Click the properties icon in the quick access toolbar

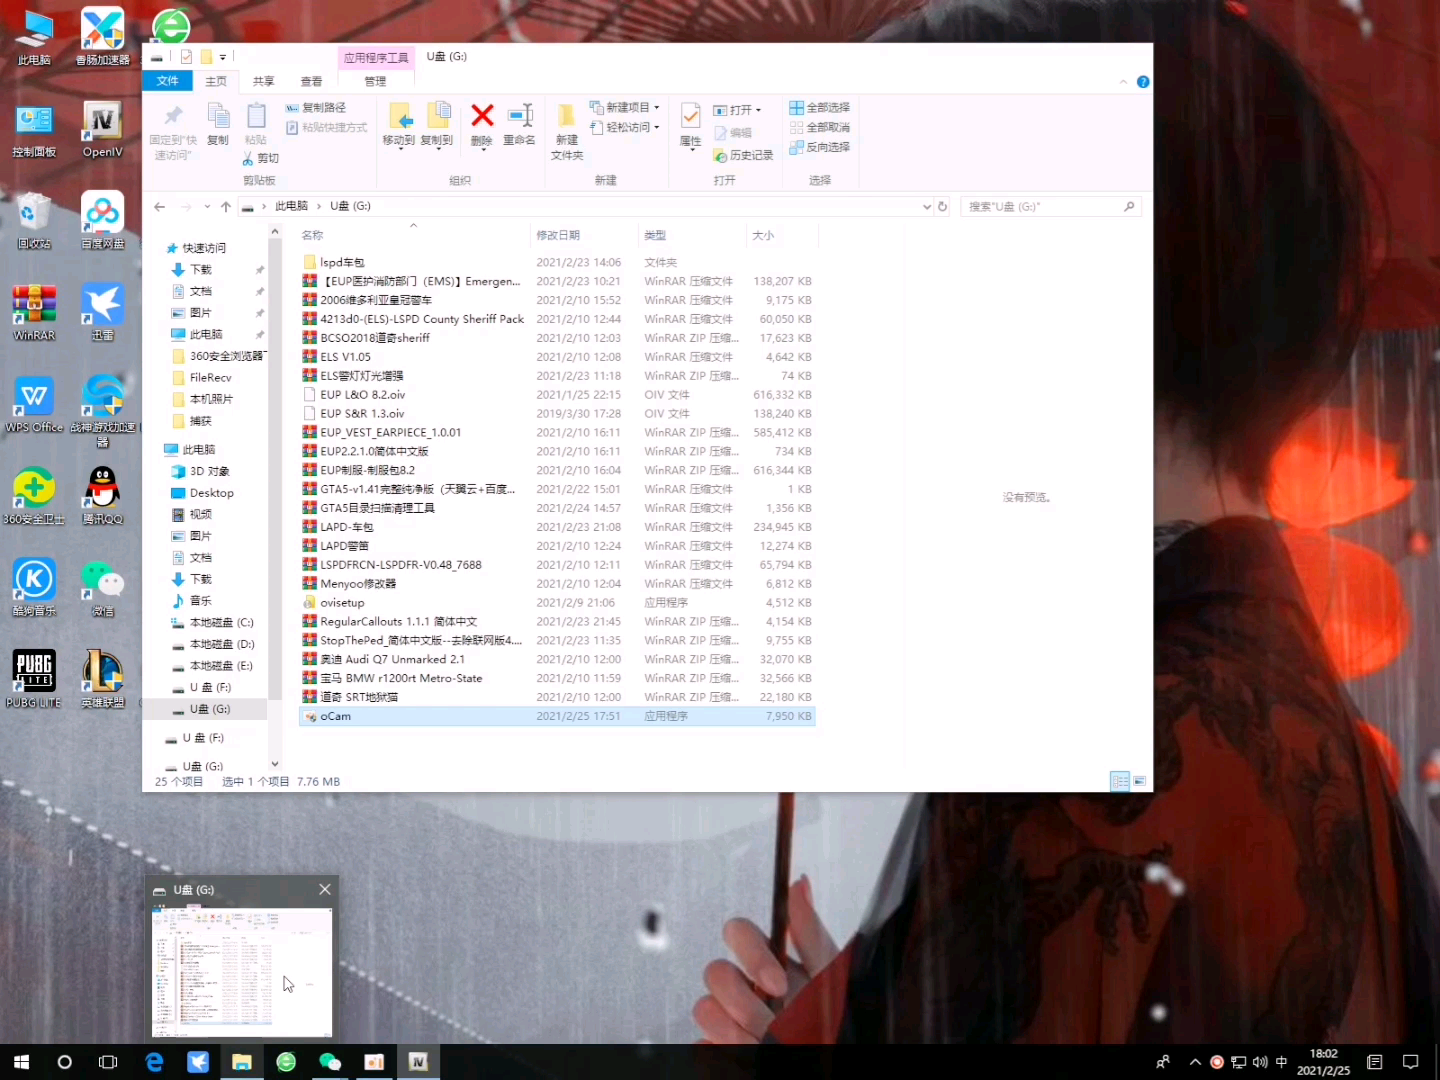point(186,57)
